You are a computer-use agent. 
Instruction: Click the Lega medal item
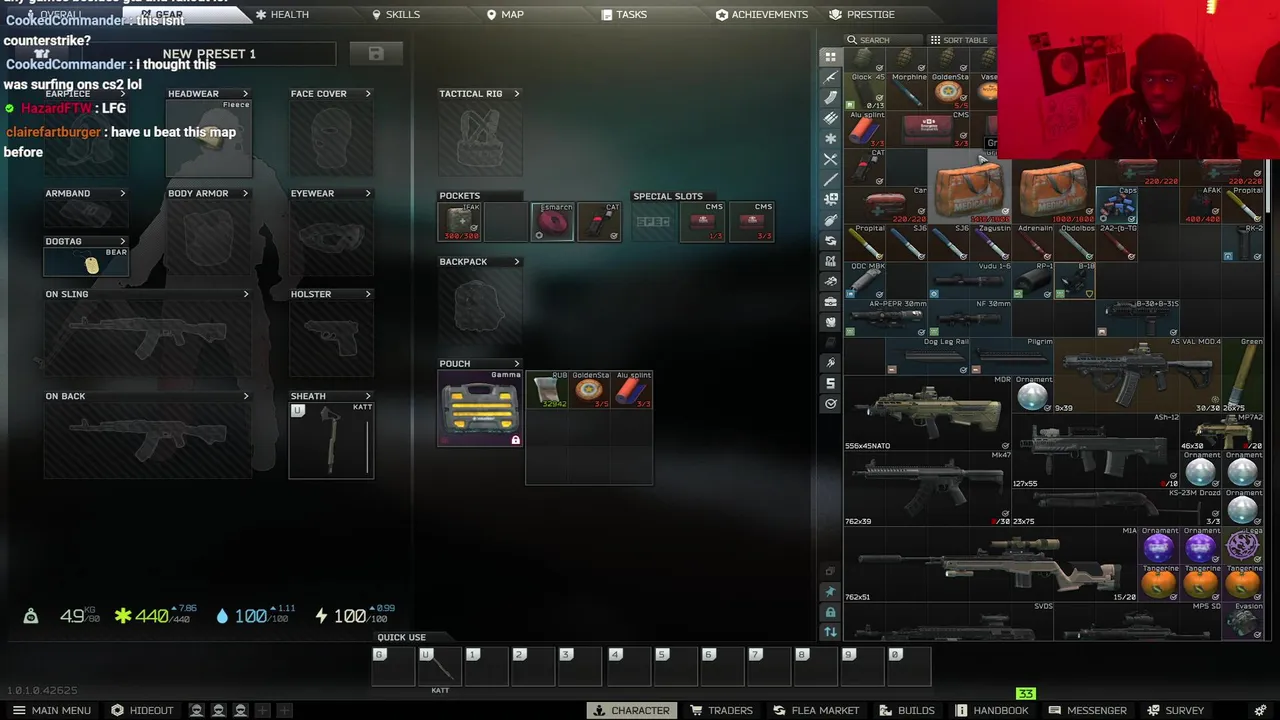point(1243,545)
